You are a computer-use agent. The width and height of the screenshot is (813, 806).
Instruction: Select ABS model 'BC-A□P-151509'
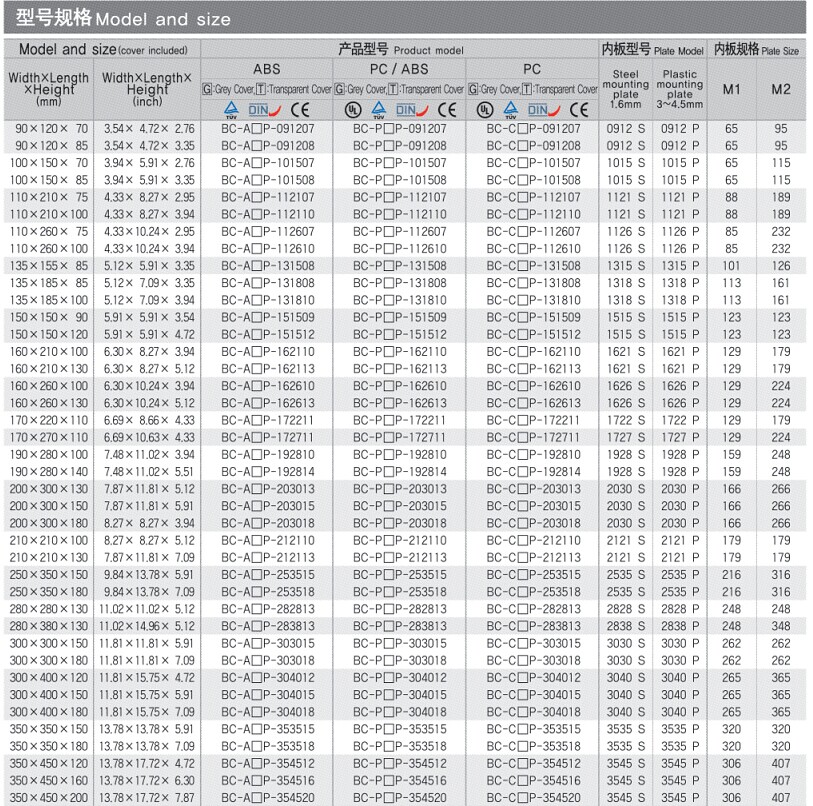pos(268,317)
